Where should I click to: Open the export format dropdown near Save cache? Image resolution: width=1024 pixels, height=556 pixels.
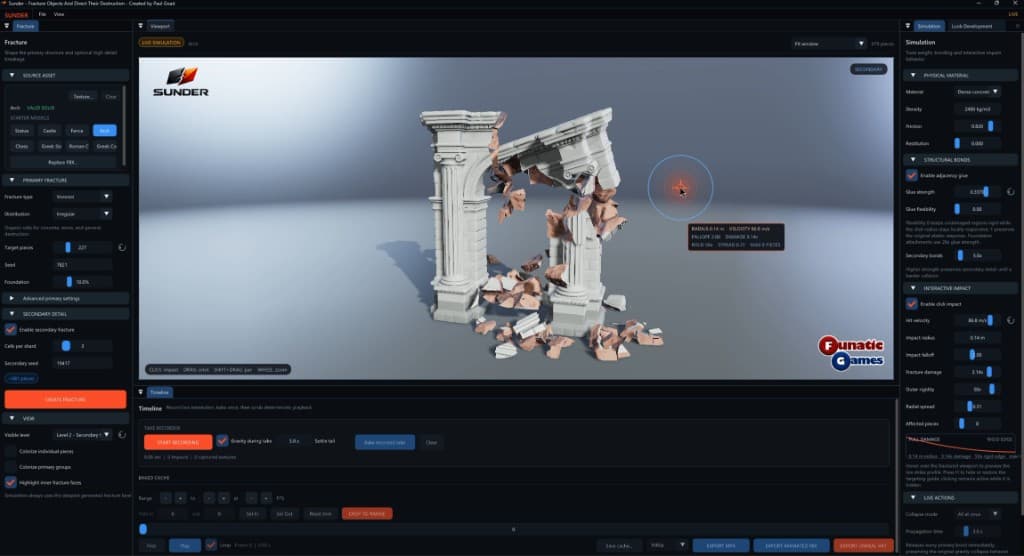[667, 545]
